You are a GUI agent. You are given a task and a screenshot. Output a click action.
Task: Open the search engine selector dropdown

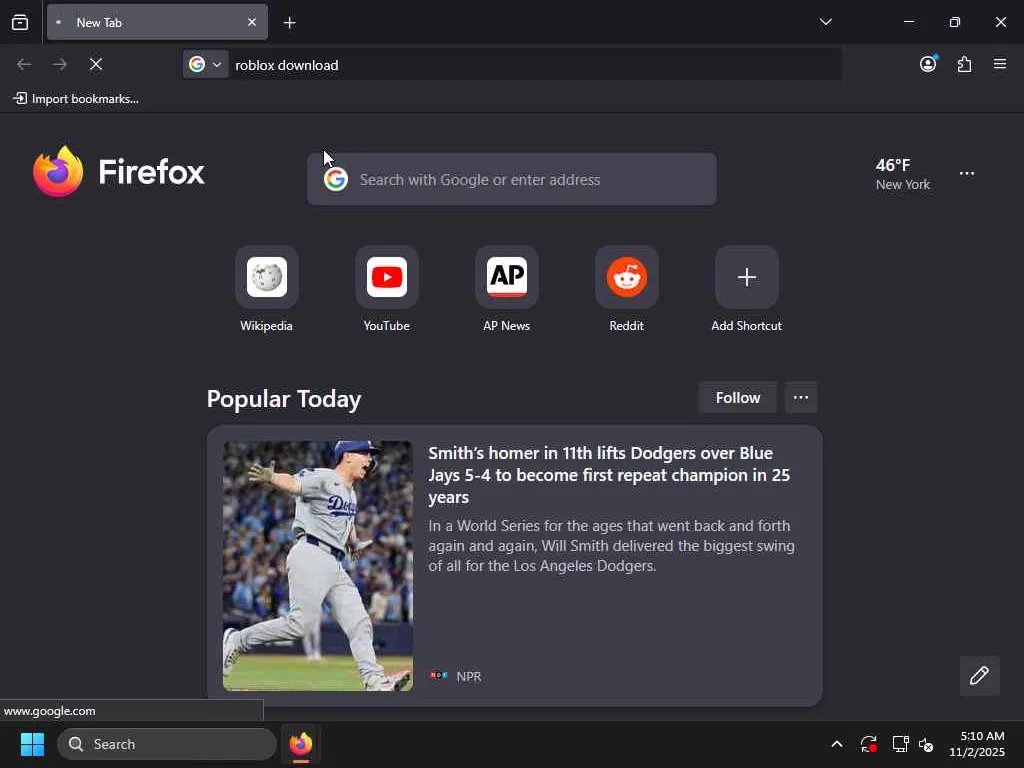click(205, 64)
